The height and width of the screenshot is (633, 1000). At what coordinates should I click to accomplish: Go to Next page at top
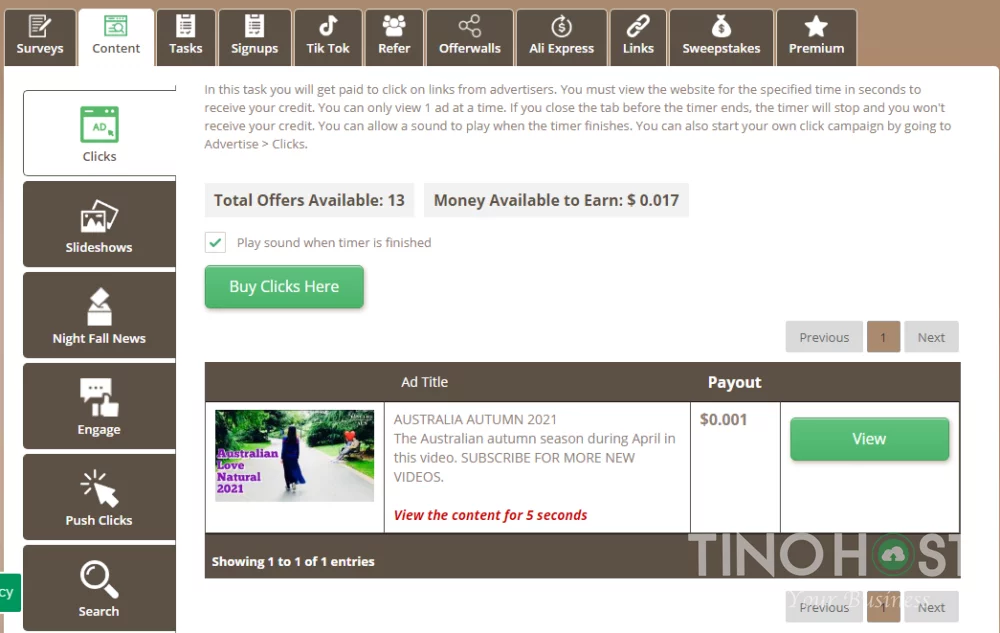[x=931, y=338]
